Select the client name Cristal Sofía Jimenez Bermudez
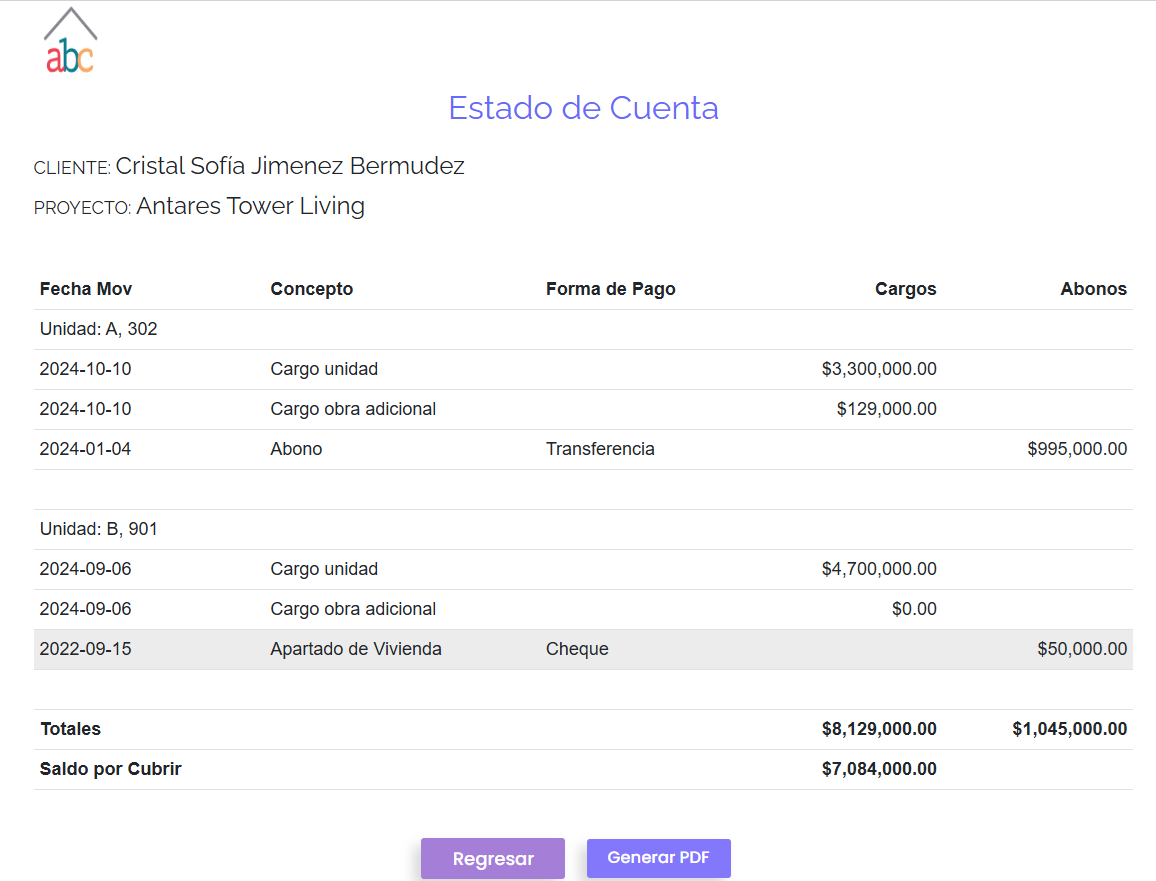 point(289,166)
